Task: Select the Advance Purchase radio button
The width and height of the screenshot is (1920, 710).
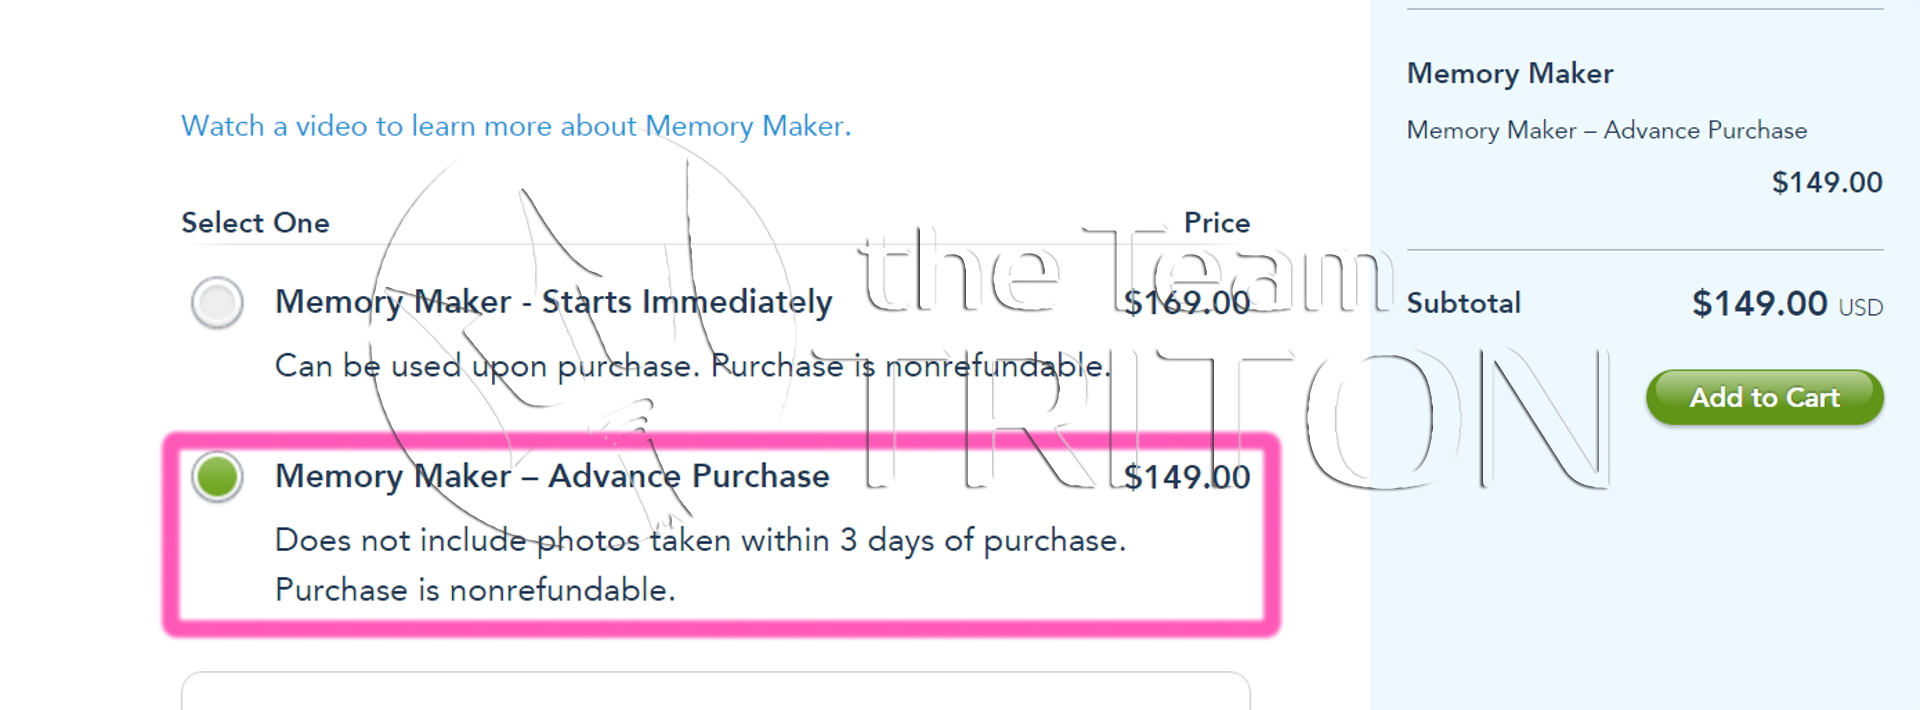Action: [217, 476]
